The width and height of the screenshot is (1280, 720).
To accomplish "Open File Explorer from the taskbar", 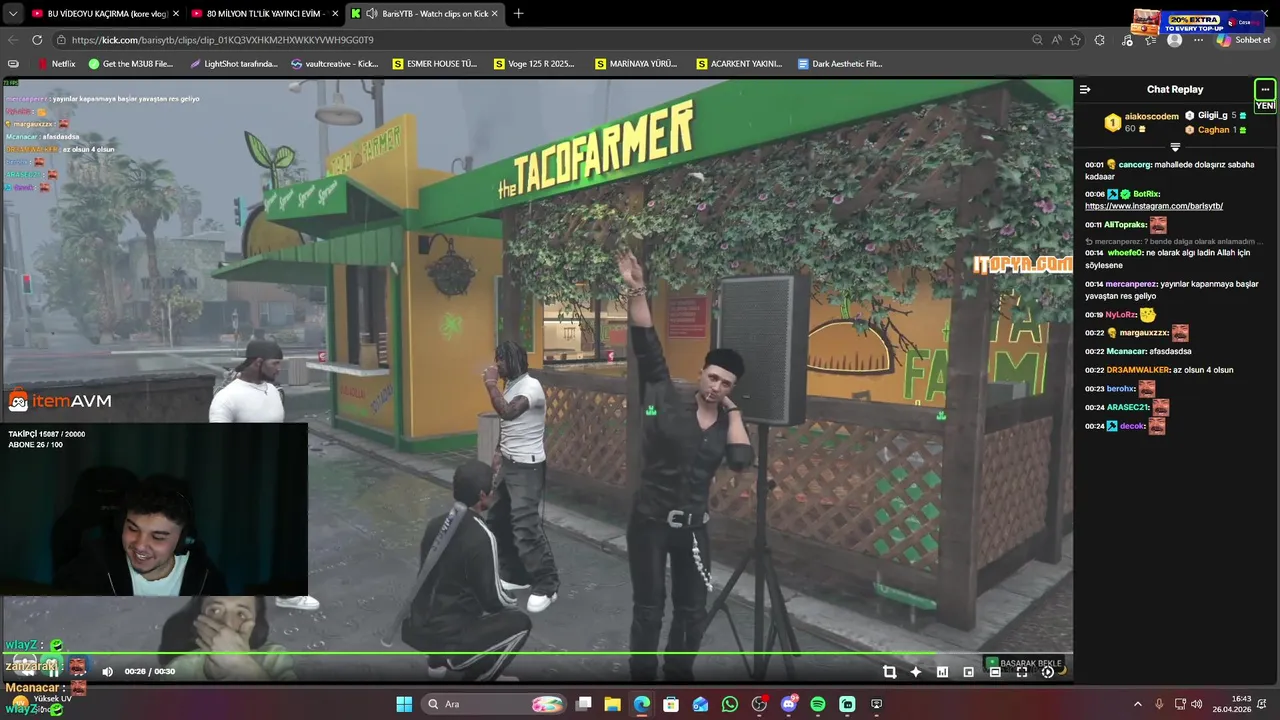I will tap(612, 704).
